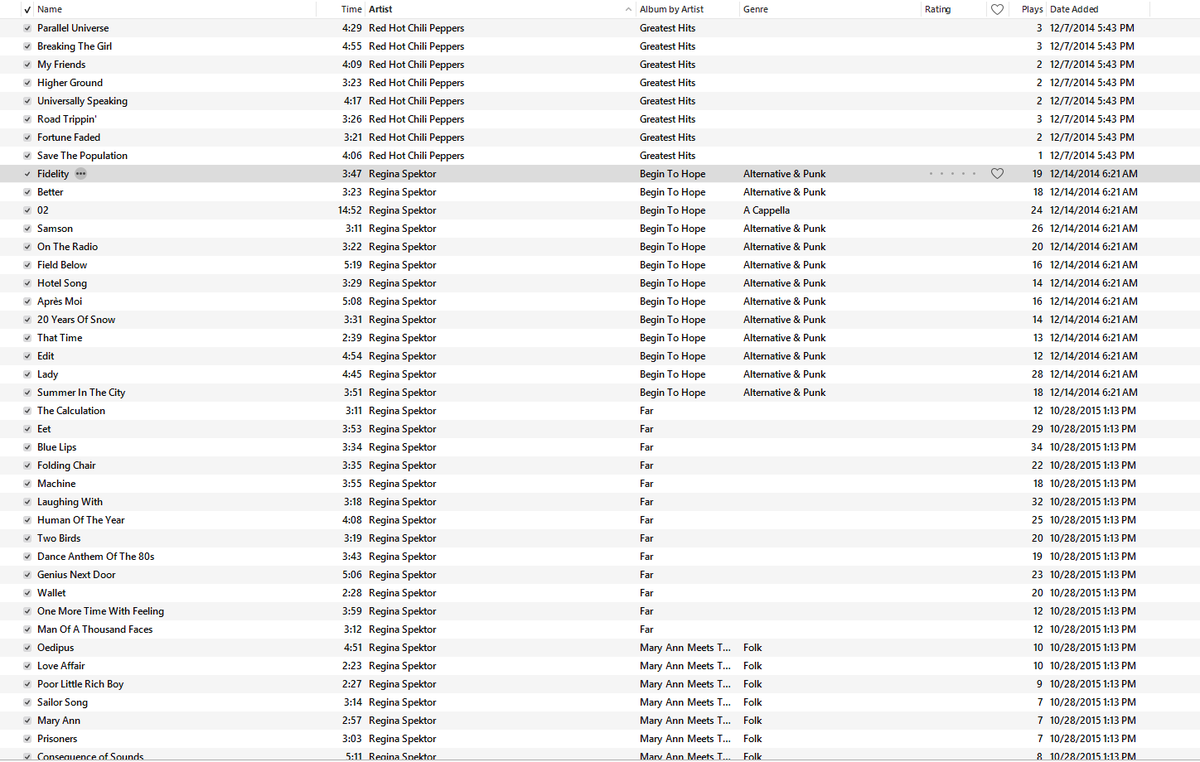
Task: Uncheck the Parallel Universe song checkbox
Action: (x=27, y=28)
